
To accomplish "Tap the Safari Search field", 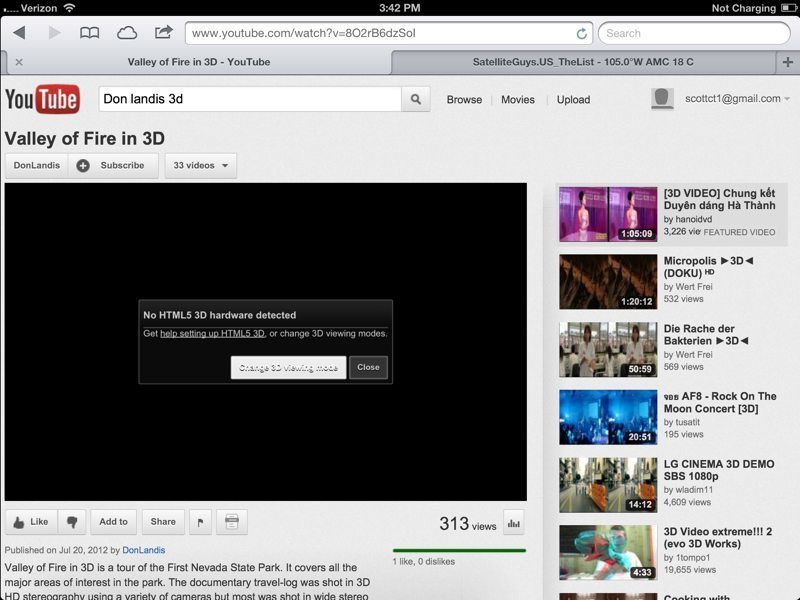I will [694, 34].
